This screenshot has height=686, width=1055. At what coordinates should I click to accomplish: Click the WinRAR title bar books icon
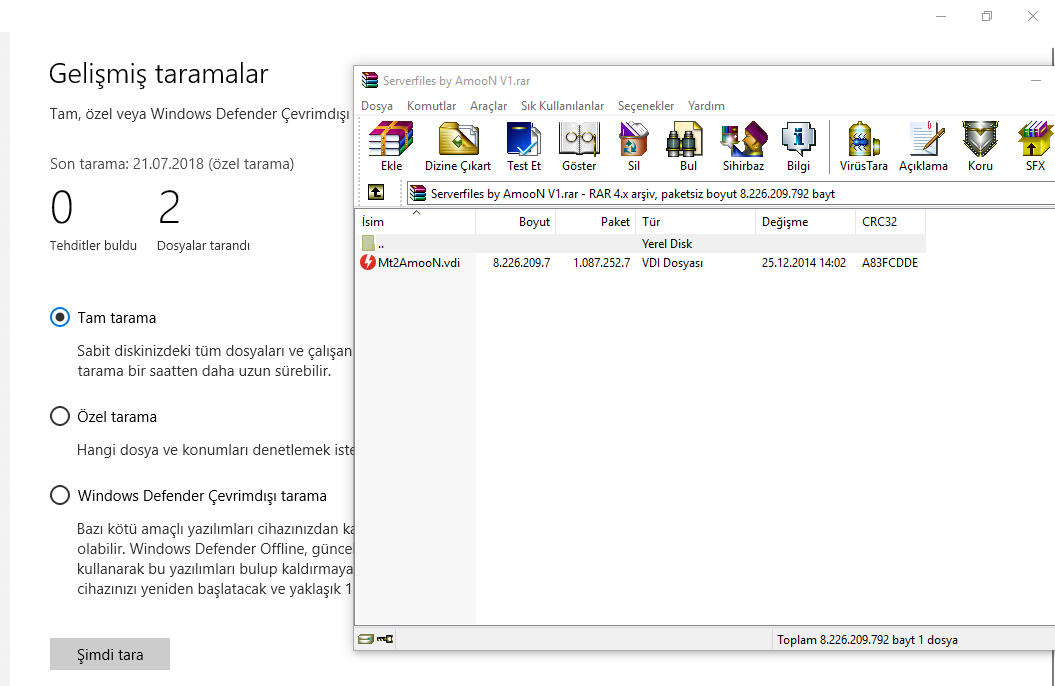click(369, 81)
